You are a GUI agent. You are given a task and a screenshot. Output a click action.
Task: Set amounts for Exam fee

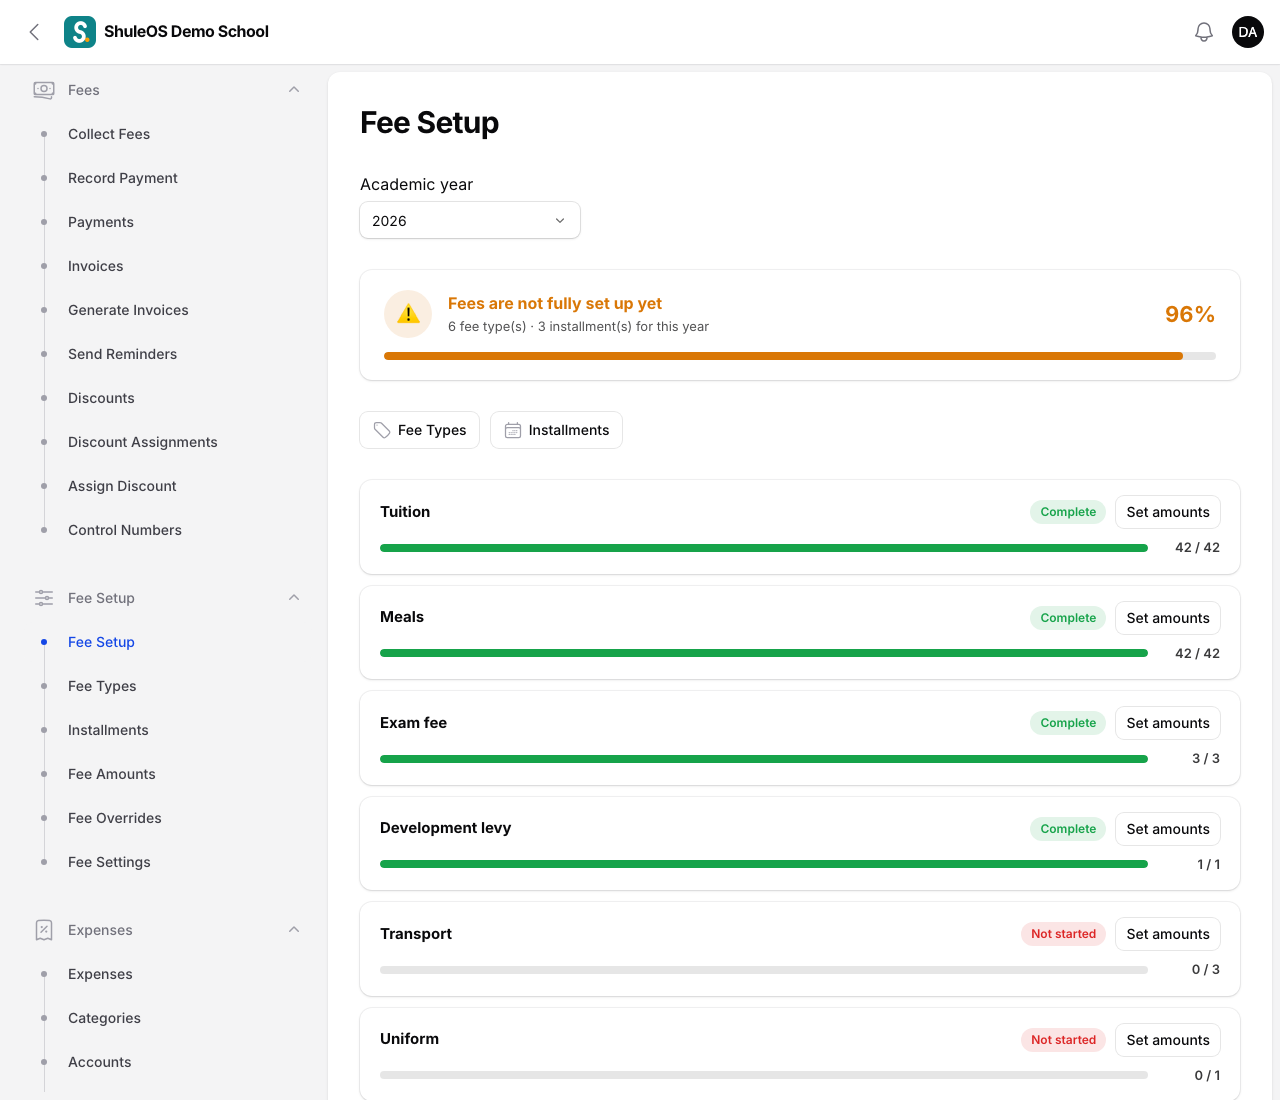1168,723
